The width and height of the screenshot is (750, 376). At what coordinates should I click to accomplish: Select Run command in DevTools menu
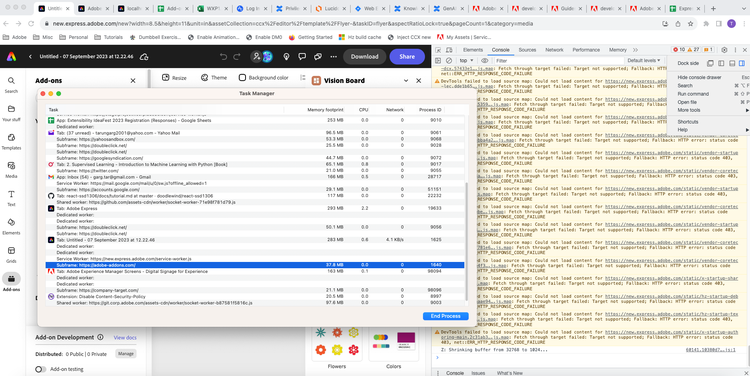(693, 94)
